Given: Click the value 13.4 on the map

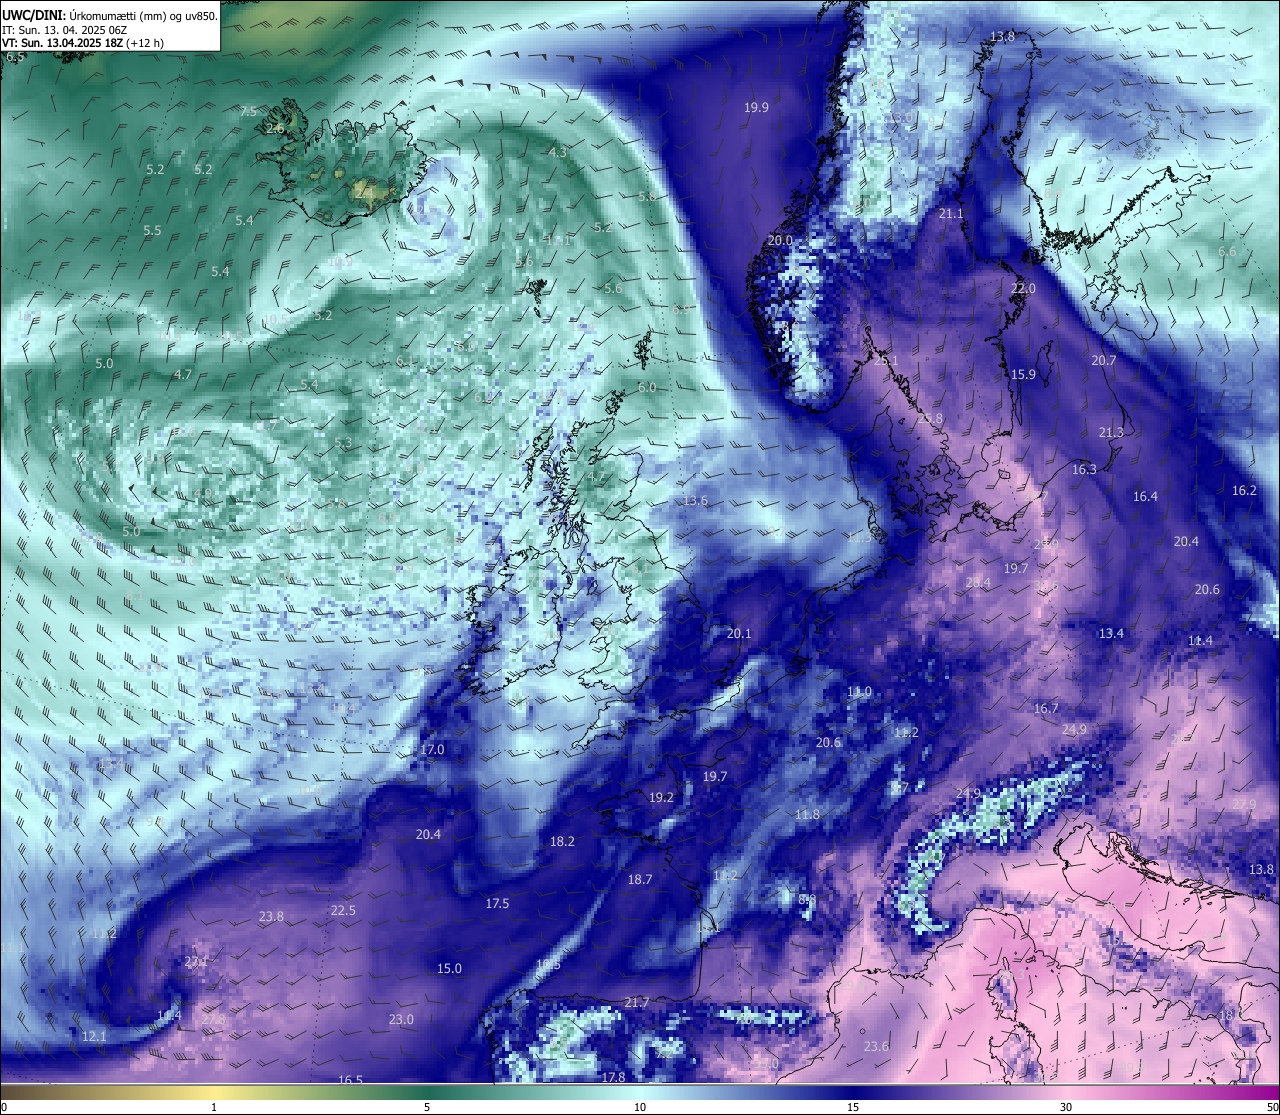Looking at the screenshot, I should [1111, 634].
